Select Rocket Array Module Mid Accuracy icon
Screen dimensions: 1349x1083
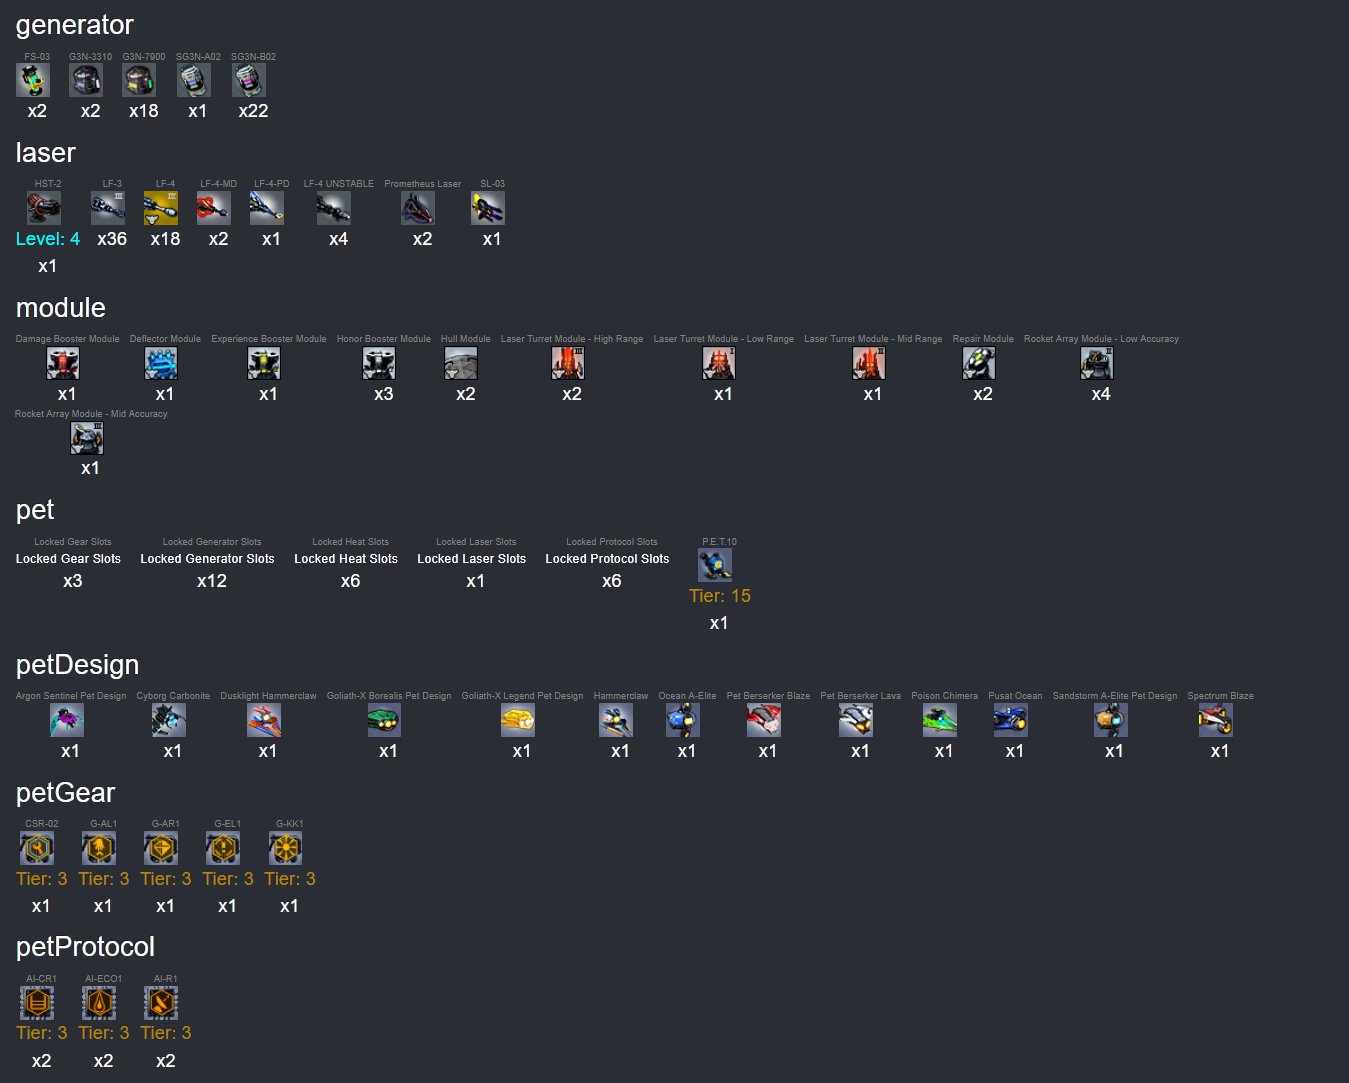click(x=87, y=438)
